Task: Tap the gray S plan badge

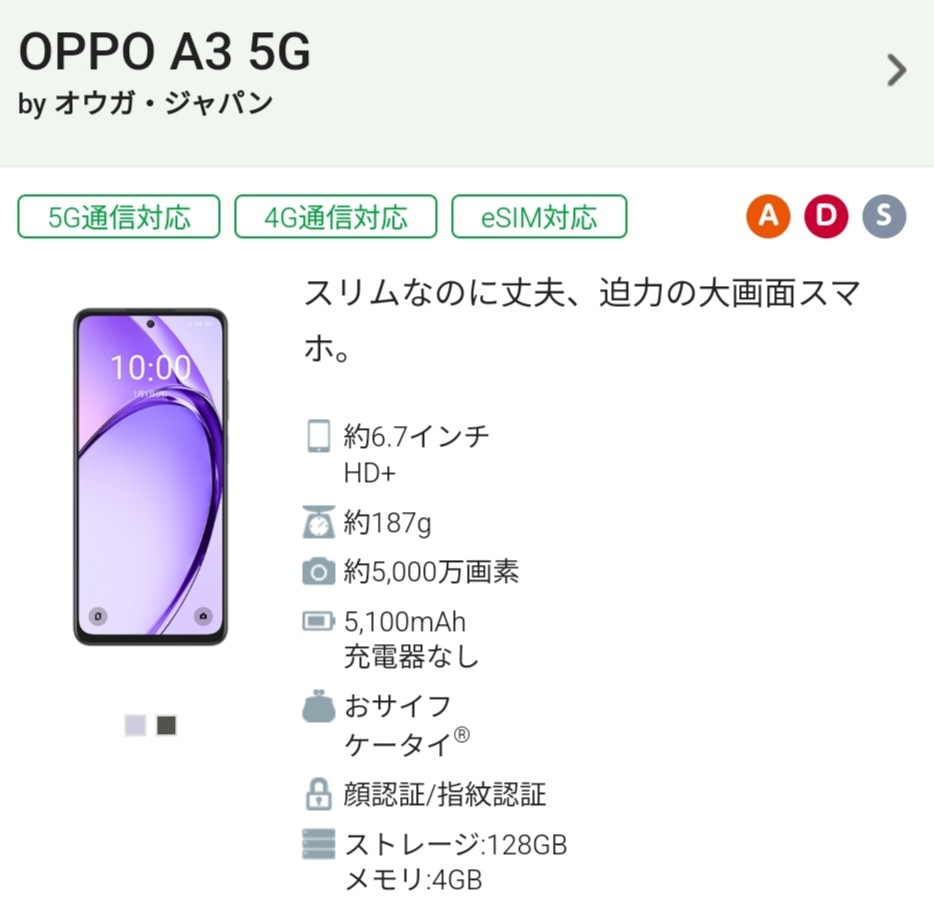Action: (884, 216)
